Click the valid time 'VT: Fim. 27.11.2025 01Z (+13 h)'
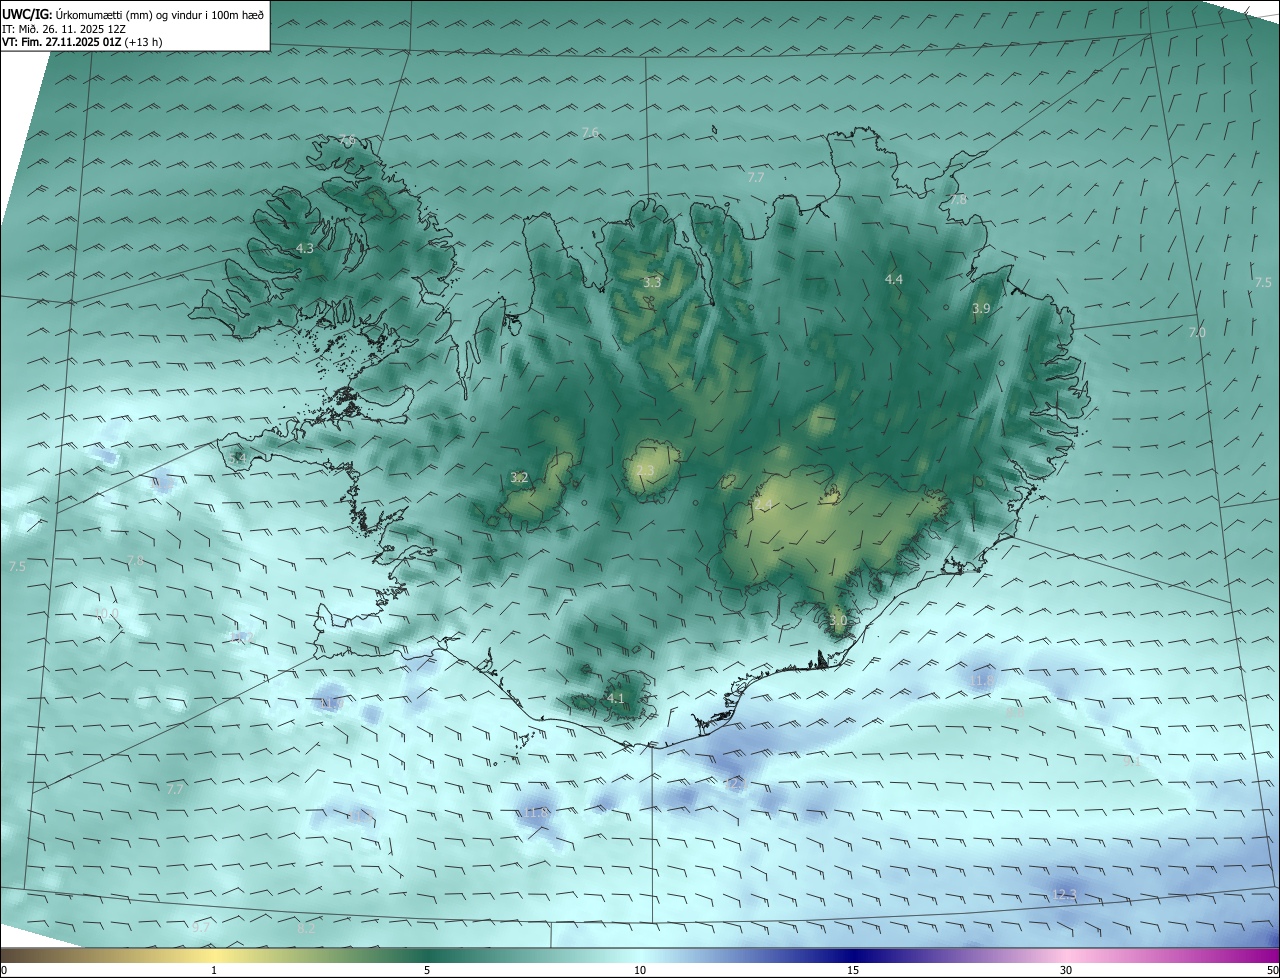The width and height of the screenshot is (1280, 978). (82, 42)
